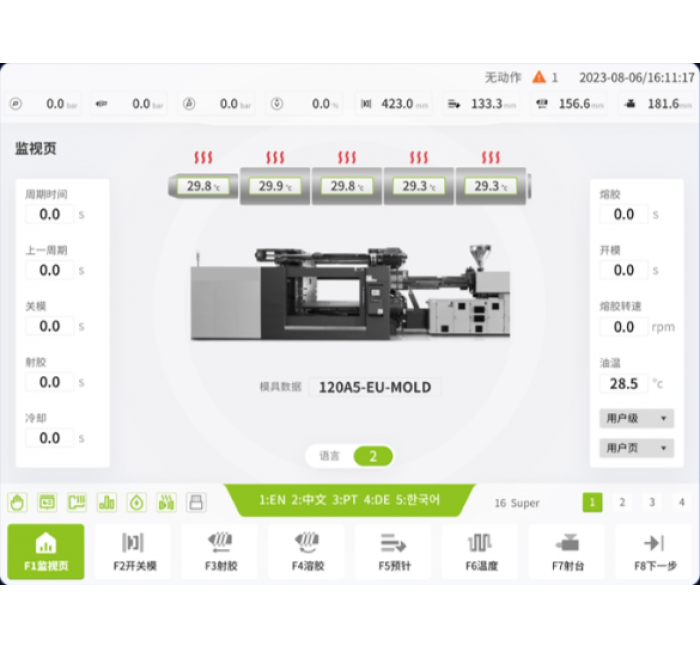Click the orange alarm warning triangle

pyautogui.click(x=539, y=77)
